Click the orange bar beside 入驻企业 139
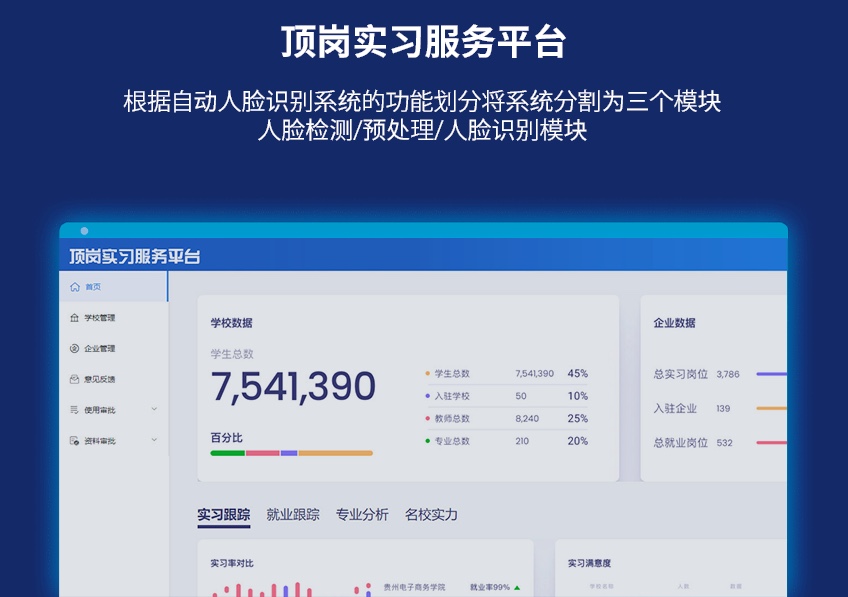Screen dimensions: 848x597 coord(772,408)
